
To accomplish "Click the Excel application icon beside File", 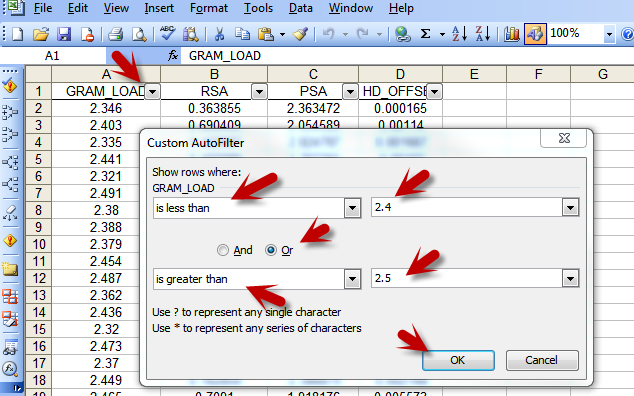I will pyautogui.click(x=16, y=8).
